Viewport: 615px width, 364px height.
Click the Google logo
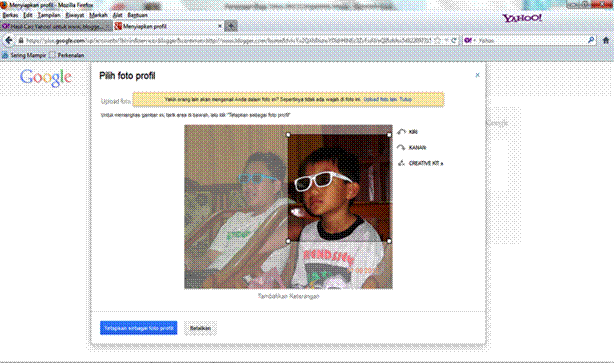pyautogui.click(x=46, y=78)
